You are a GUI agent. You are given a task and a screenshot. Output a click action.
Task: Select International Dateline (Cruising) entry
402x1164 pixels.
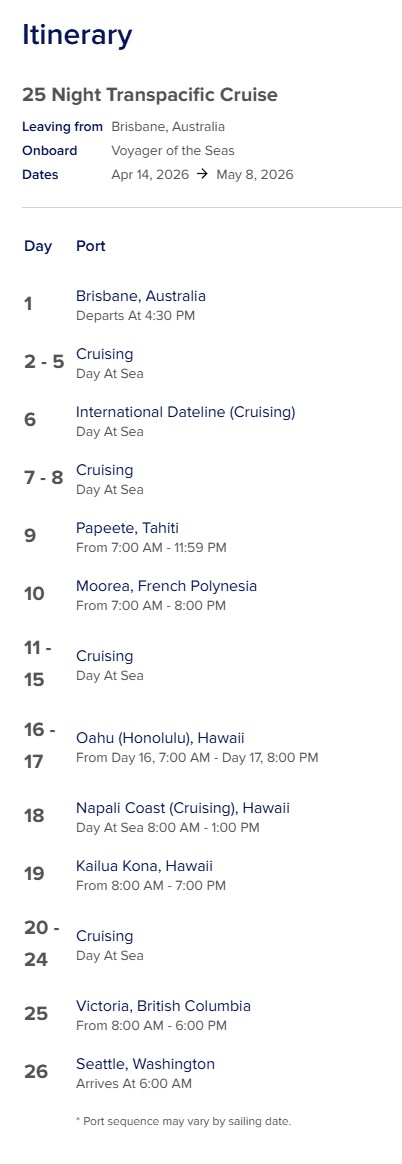185,412
